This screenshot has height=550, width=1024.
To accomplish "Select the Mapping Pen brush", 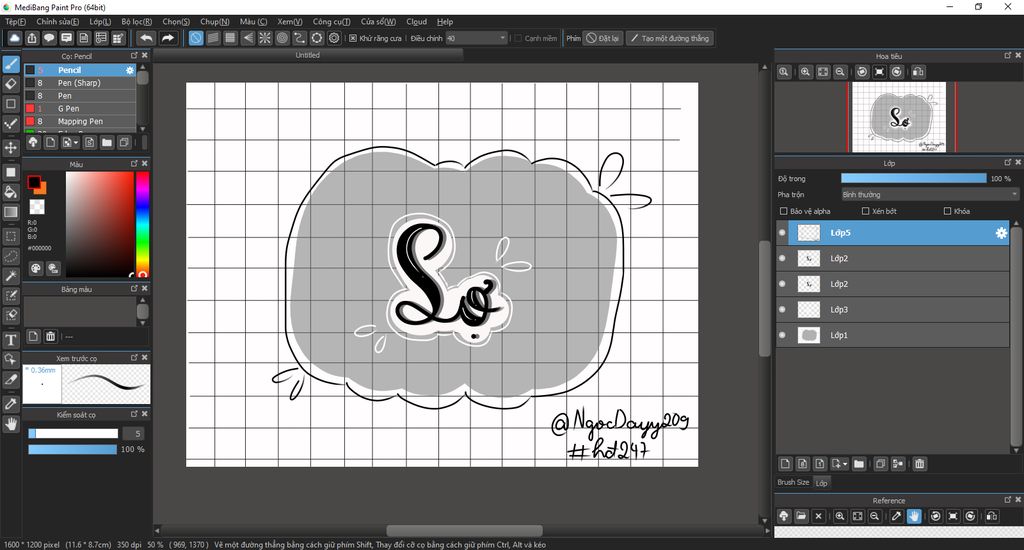I will tap(80, 121).
